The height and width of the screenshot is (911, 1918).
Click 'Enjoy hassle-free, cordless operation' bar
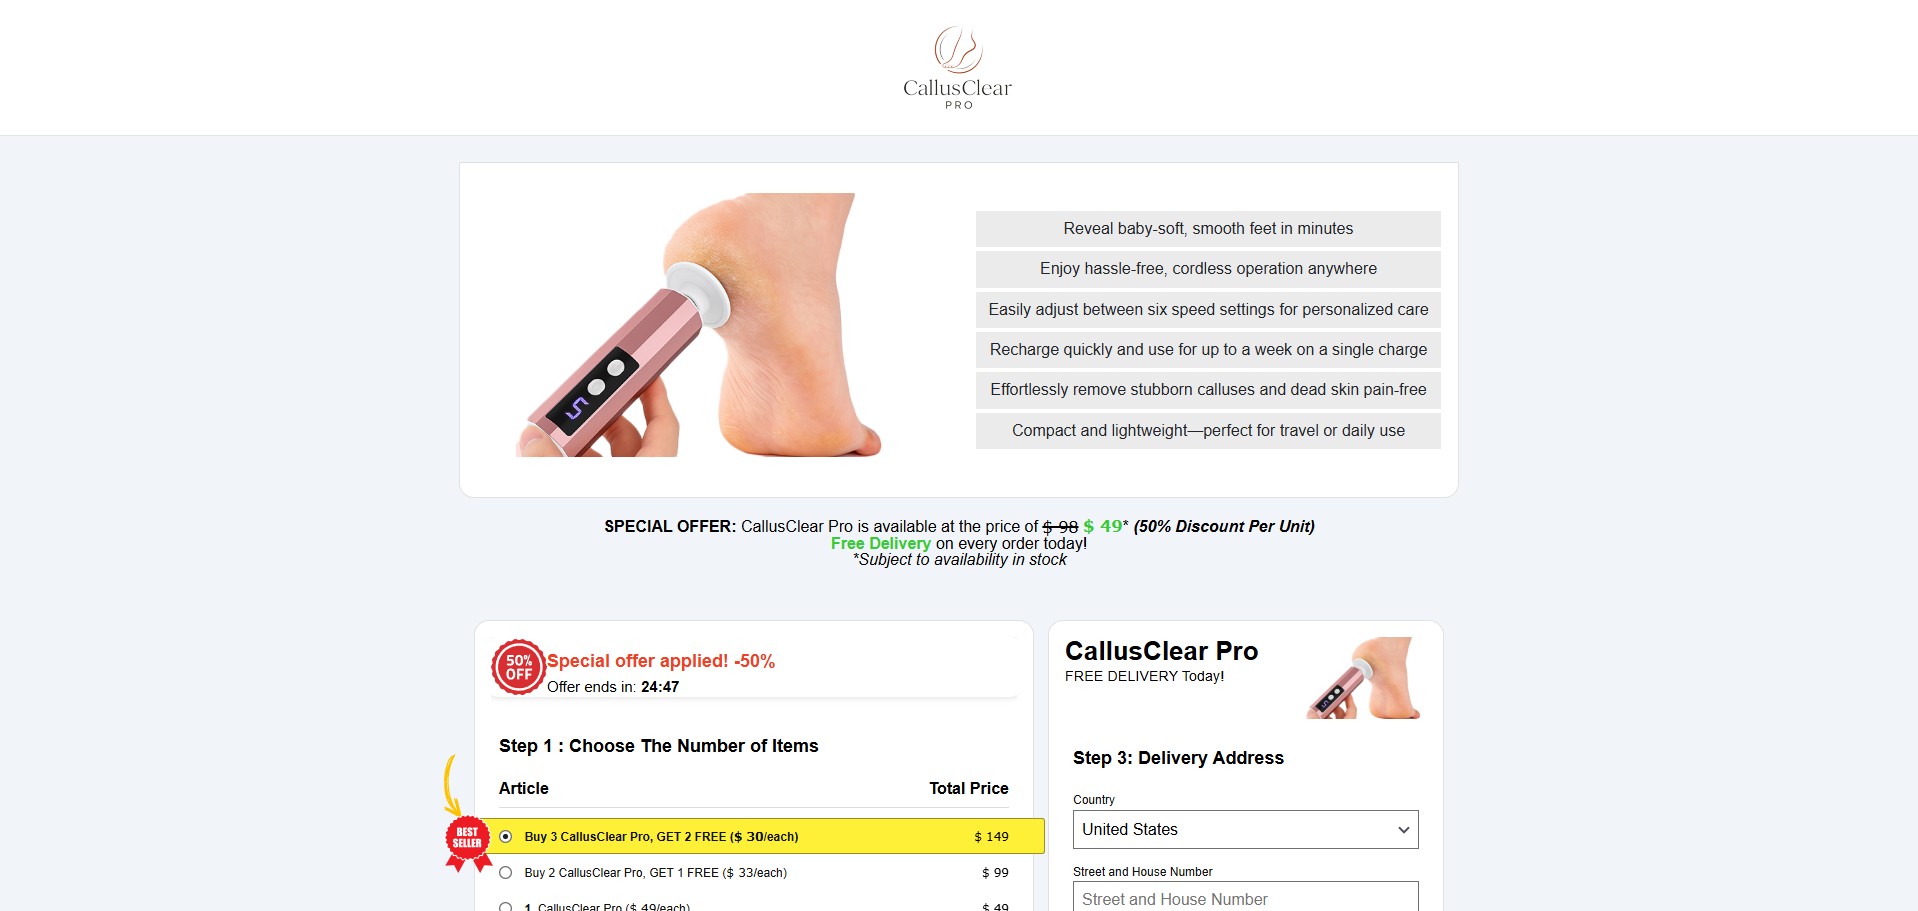pyautogui.click(x=1208, y=269)
